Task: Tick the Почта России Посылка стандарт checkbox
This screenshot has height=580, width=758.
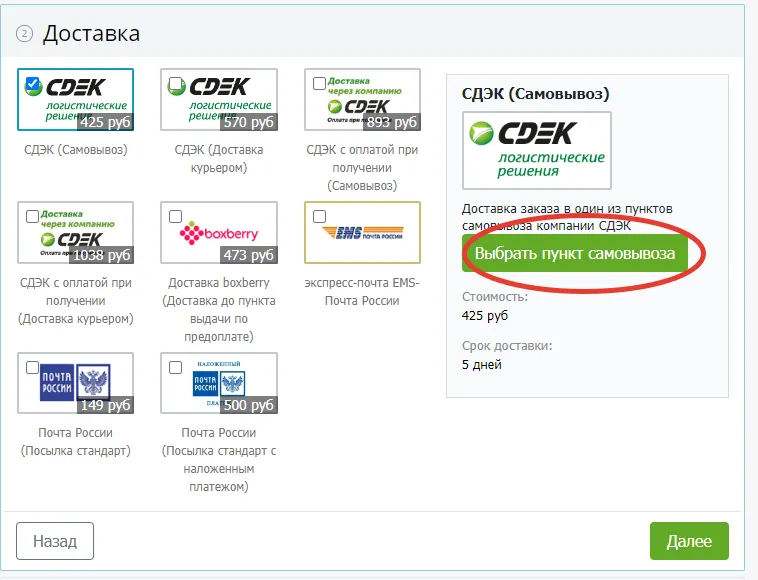Action: tap(33, 367)
